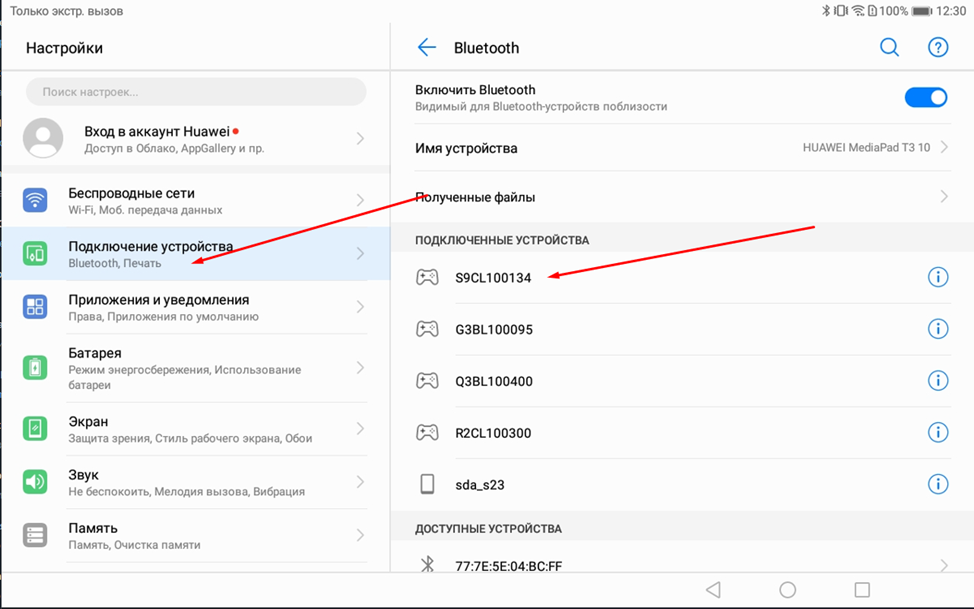
Task: Select device R2CL100300
Action: click(x=682, y=433)
